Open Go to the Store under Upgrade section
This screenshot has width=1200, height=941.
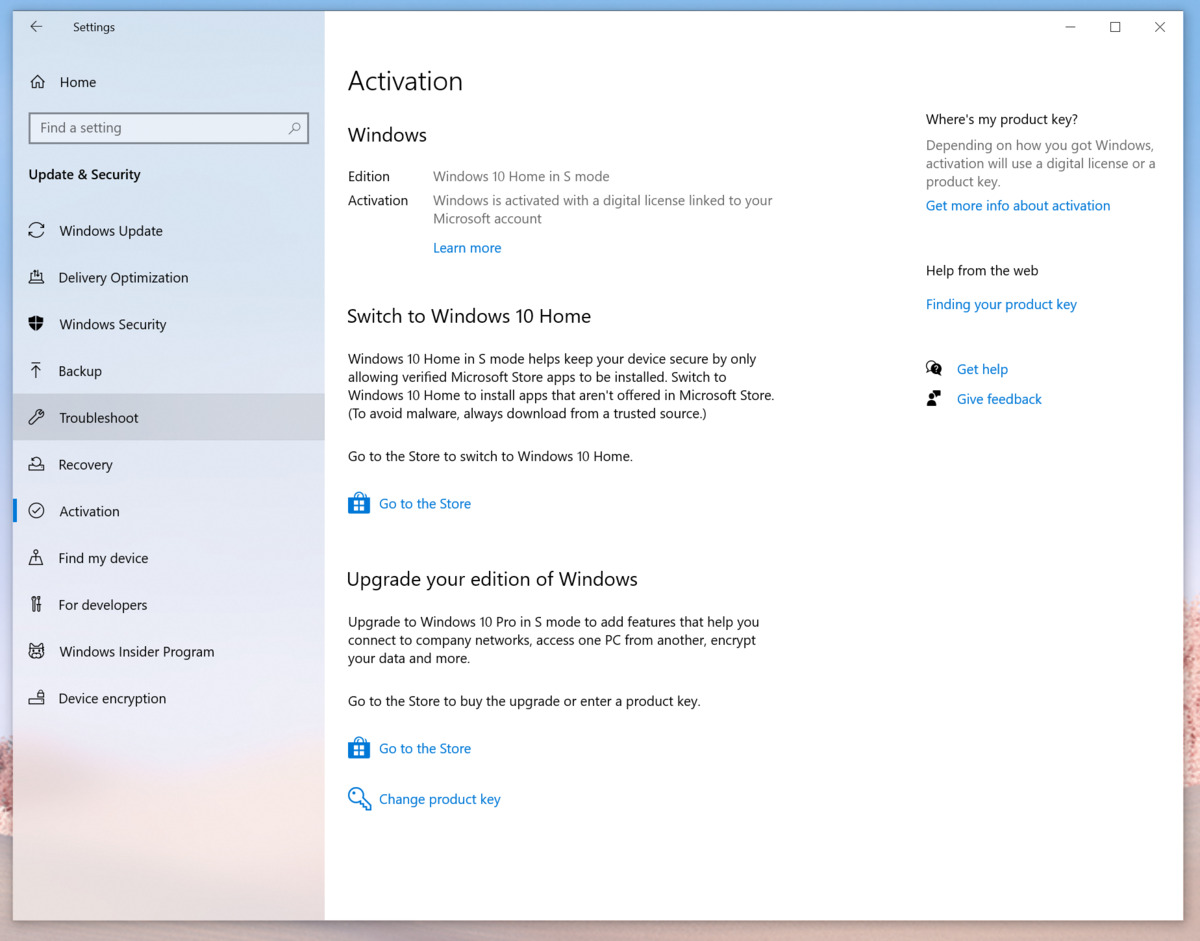[425, 748]
